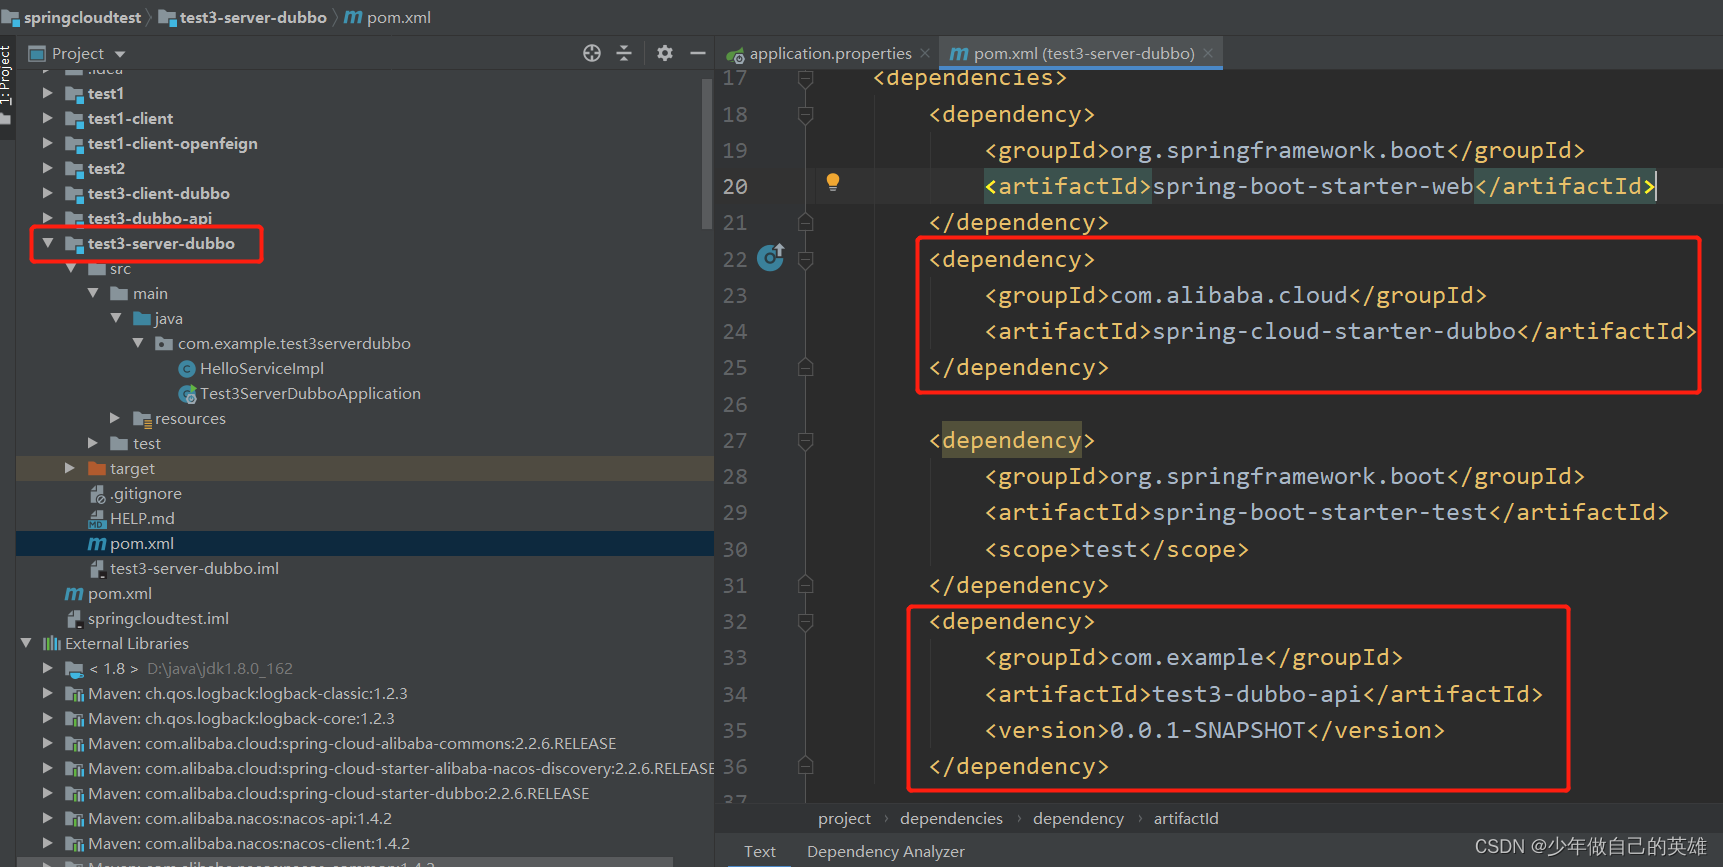Collapse the main folder
The height and width of the screenshot is (867, 1723).
(93, 293)
